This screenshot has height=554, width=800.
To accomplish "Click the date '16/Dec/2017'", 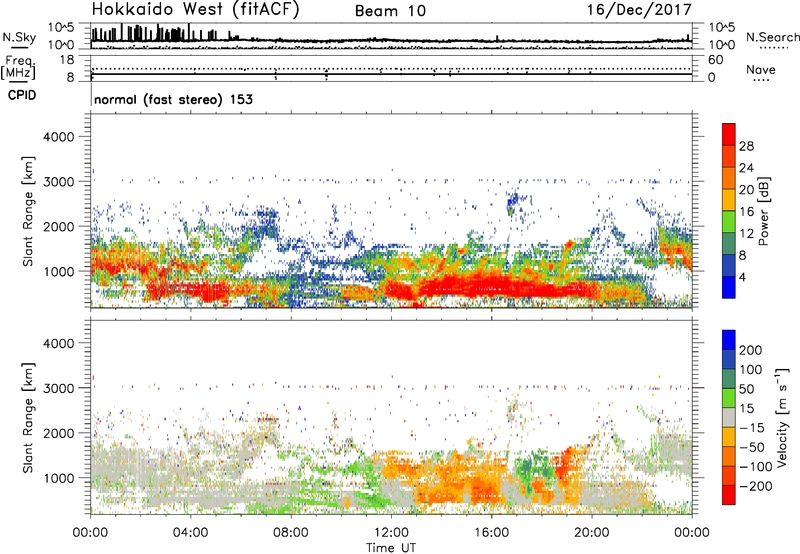I will tap(639, 9).
